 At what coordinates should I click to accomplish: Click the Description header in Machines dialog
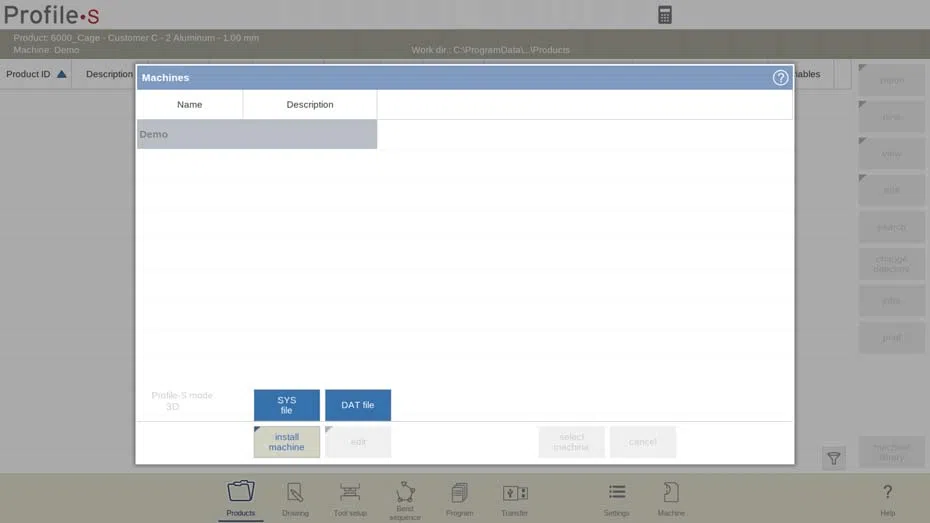click(x=310, y=104)
